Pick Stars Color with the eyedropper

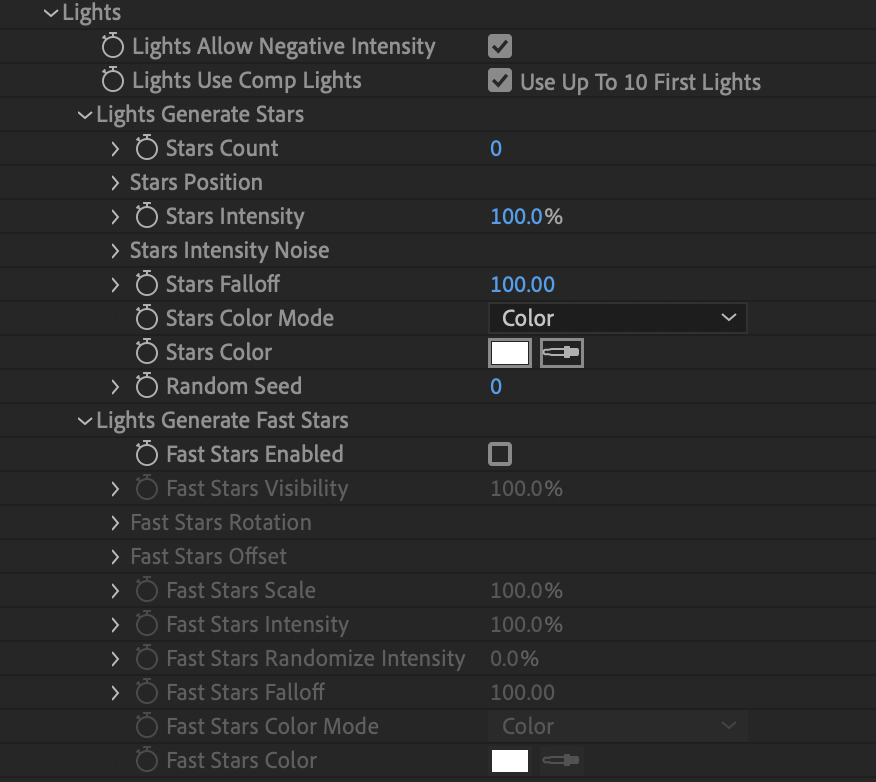click(561, 352)
